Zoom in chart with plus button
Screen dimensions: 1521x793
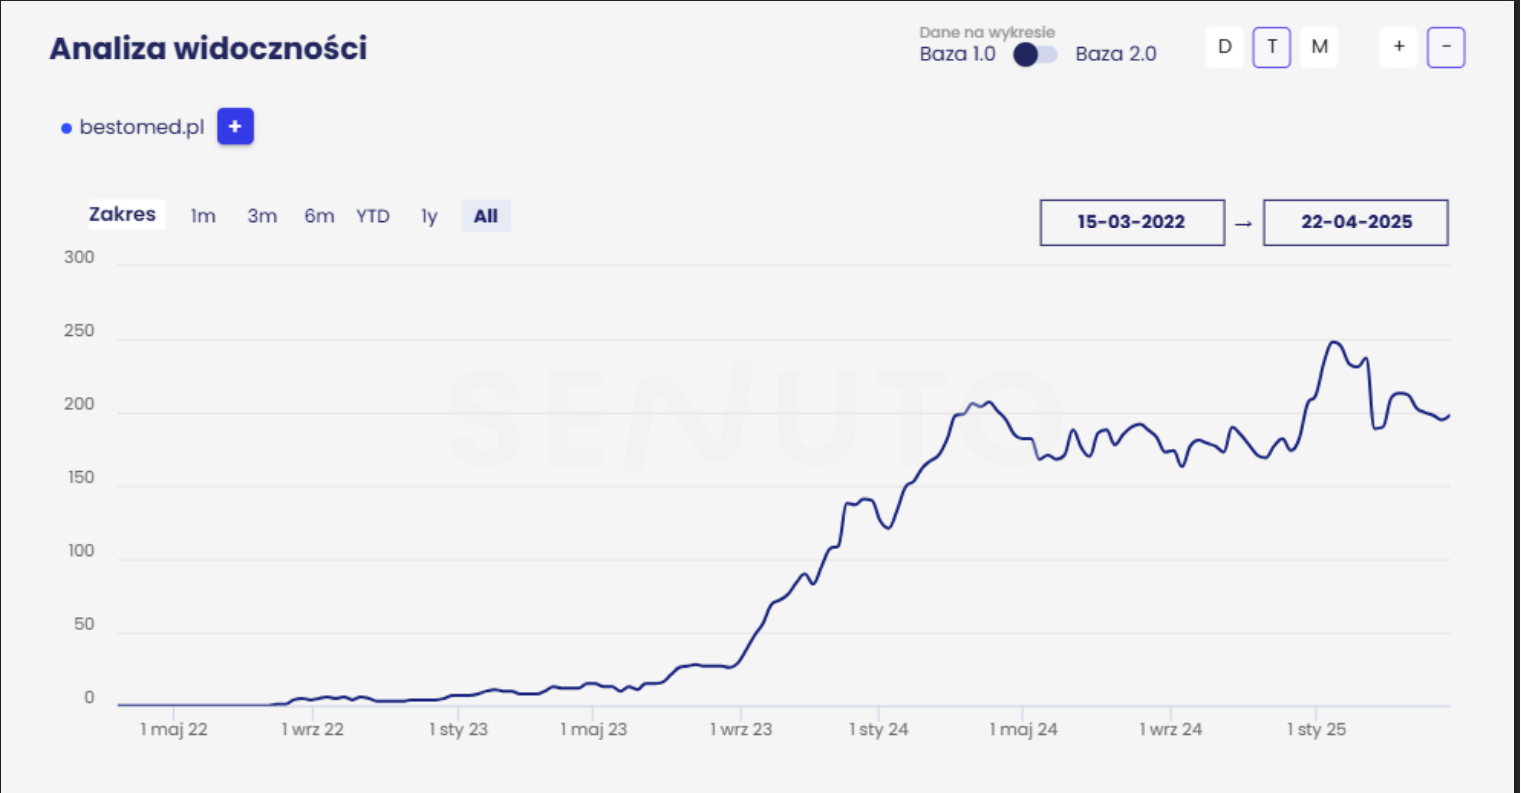coord(1399,47)
